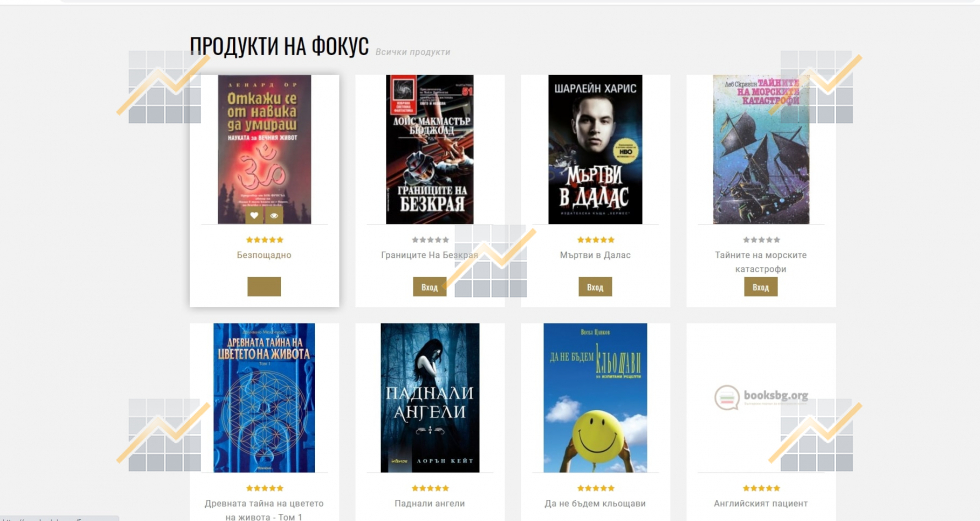
Task: Click the booksbg.org placeholder cover image
Action: tap(761, 397)
